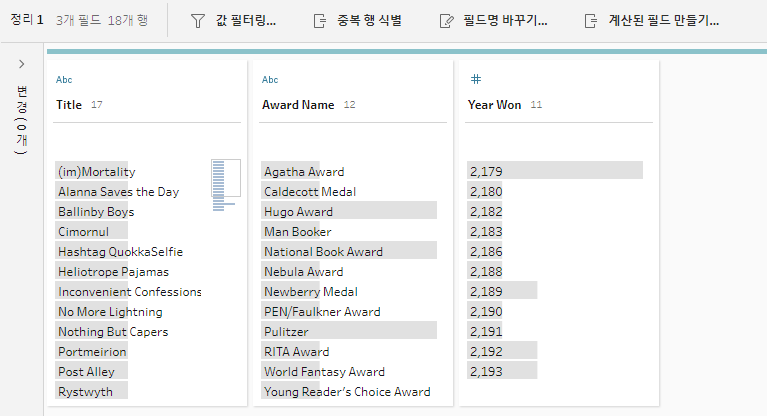767x416 pixels.
Task: Select Young Reader's Choice Award value
Action: pos(347,392)
